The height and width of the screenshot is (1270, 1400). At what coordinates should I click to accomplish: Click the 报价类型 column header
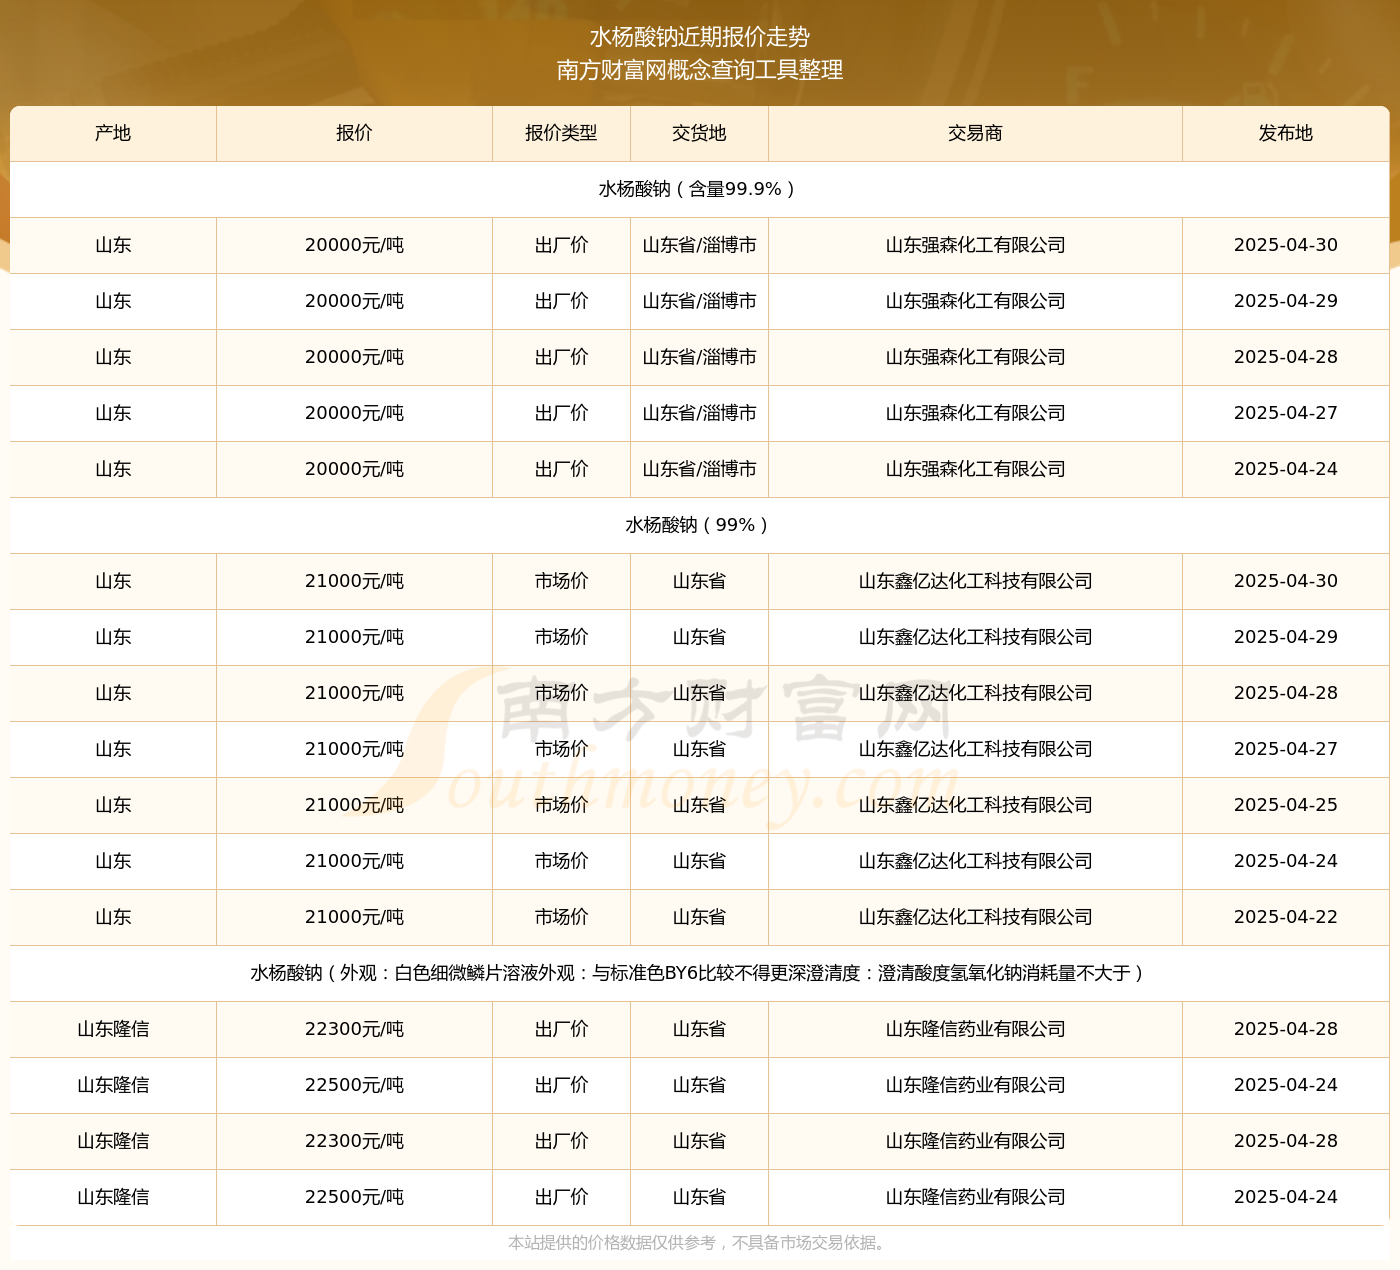pos(561,133)
